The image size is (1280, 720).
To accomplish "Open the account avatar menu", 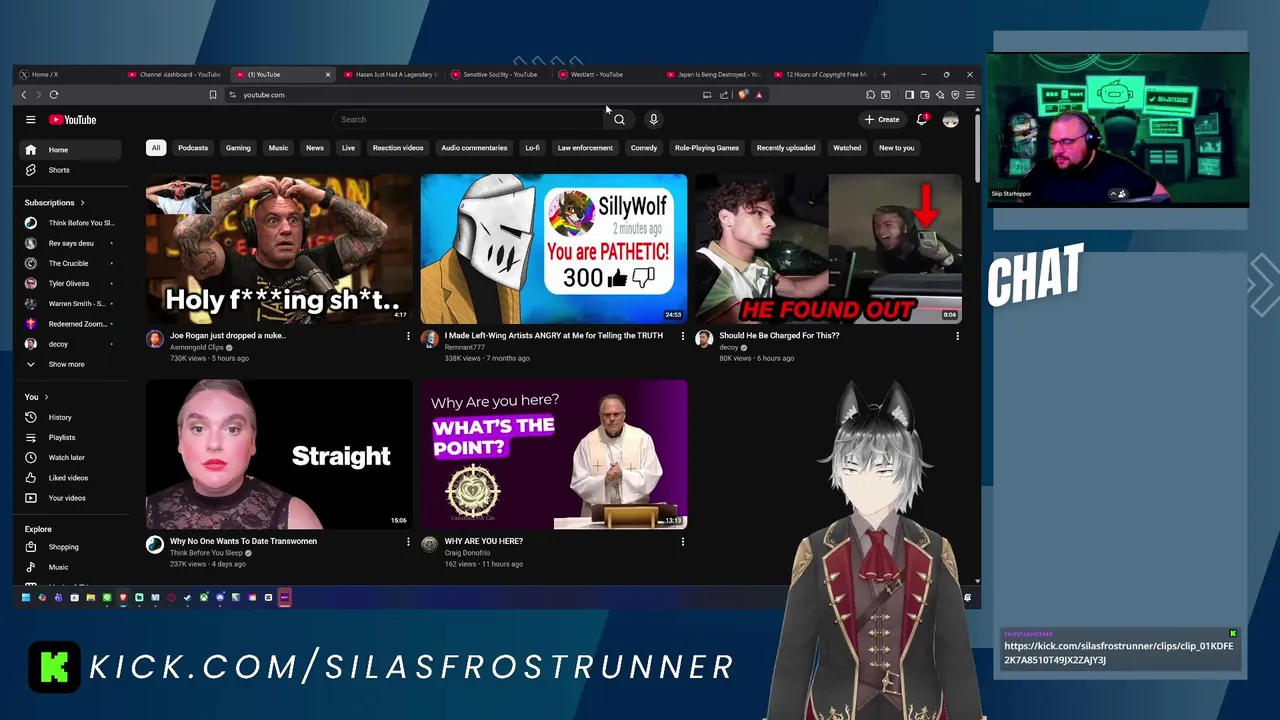I will coord(950,119).
